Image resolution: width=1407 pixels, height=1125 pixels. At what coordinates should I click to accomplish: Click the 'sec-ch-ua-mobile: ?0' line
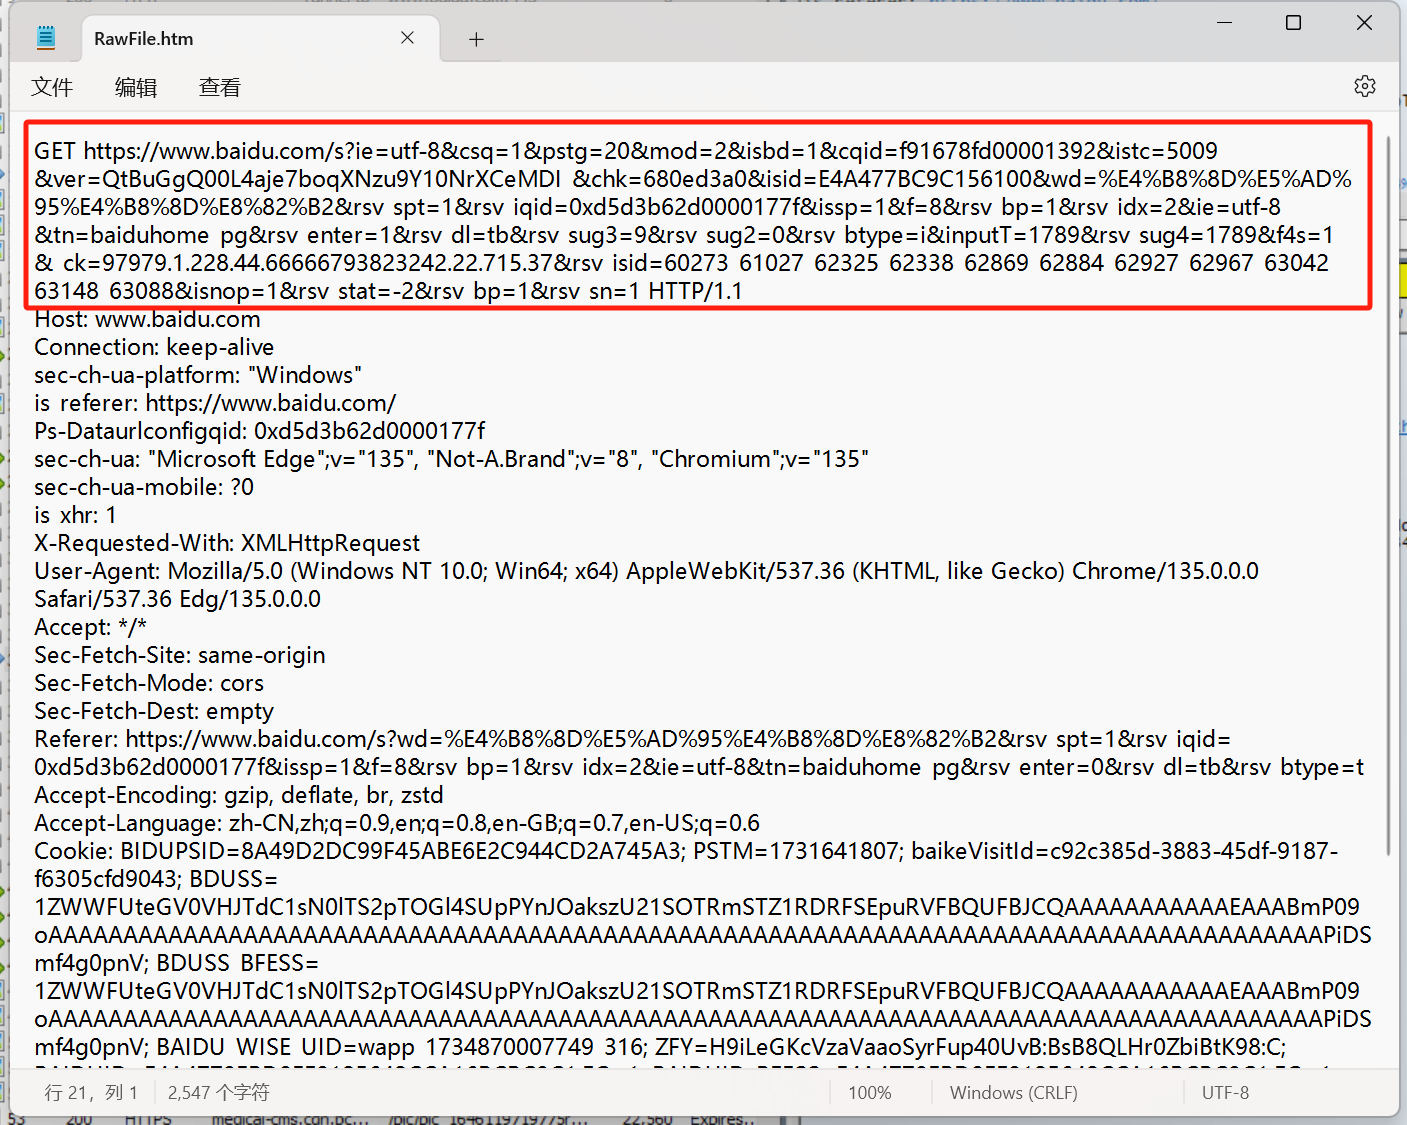tap(144, 487)
